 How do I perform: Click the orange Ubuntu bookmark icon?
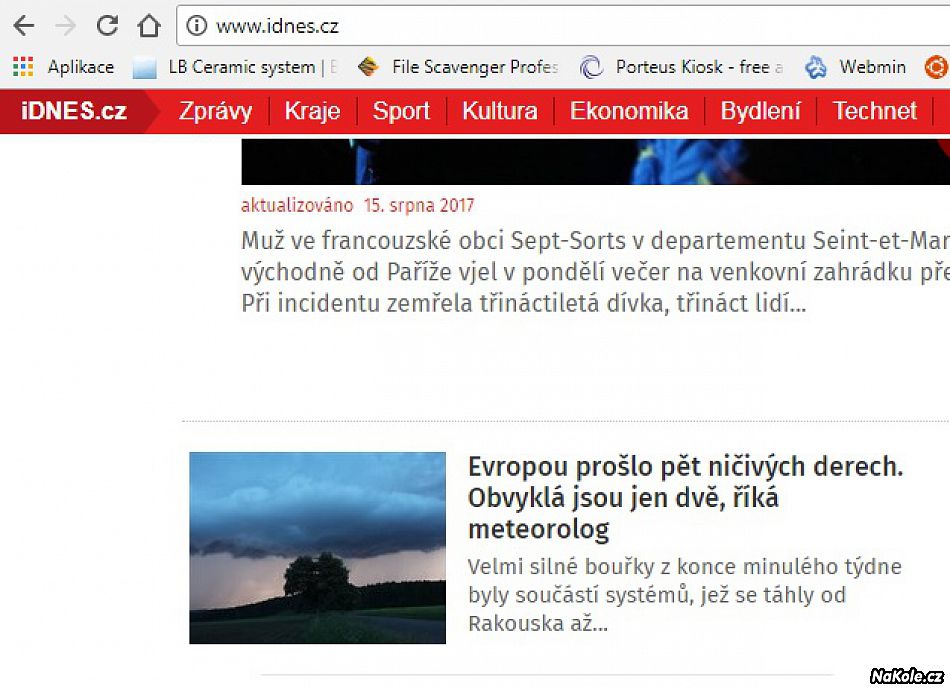point(937,67)
